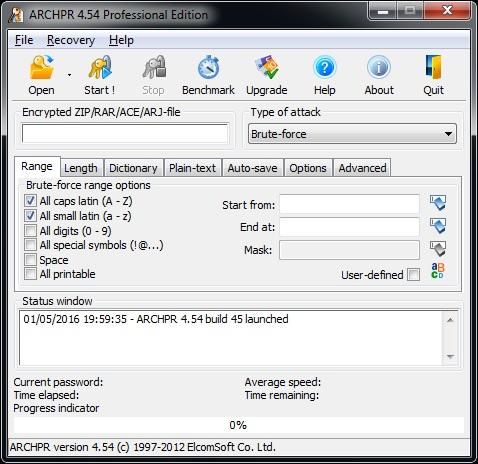Image resolution: width=478 pixels, height=464 pixels.
Task: Click the Upgrade toolbar icon
Action: tap(267, 67)
